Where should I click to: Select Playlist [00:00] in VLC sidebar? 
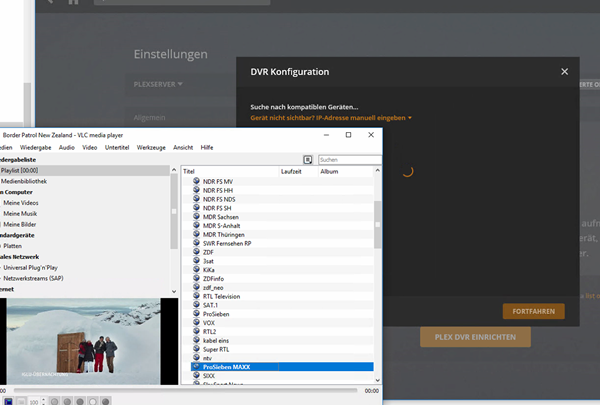tap(85, 170)
